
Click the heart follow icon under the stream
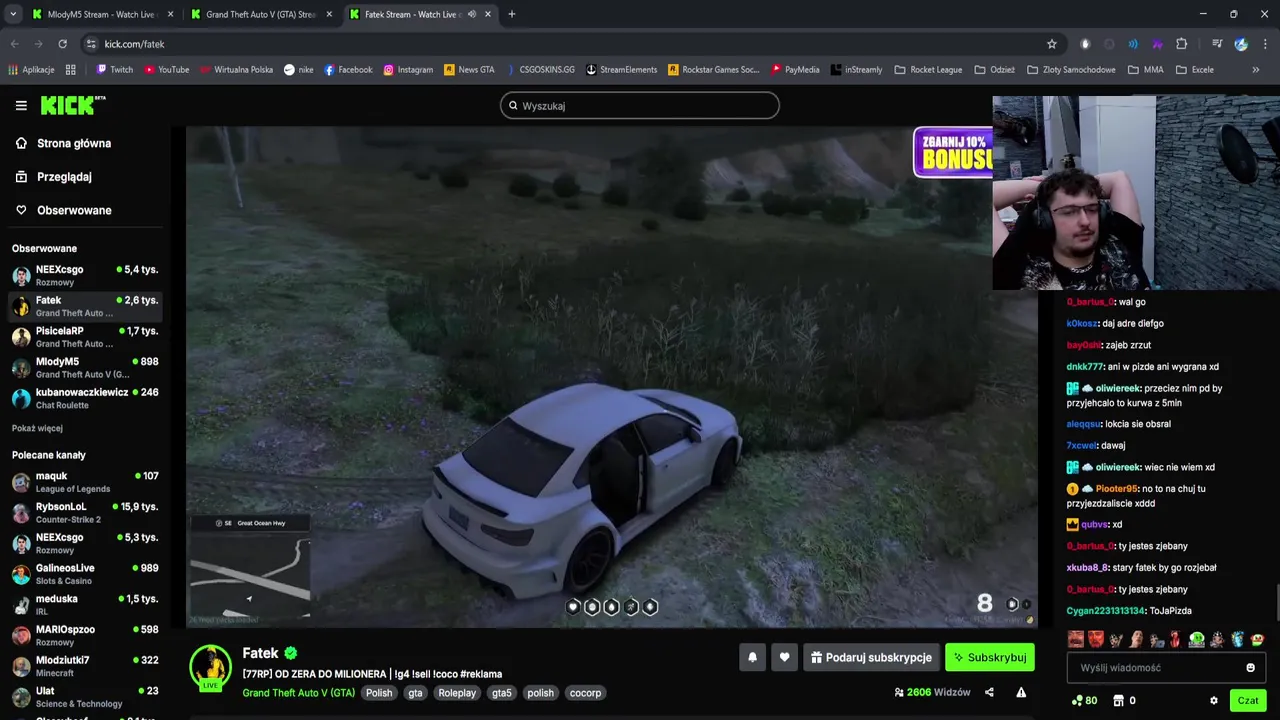[x=784, y=657]
